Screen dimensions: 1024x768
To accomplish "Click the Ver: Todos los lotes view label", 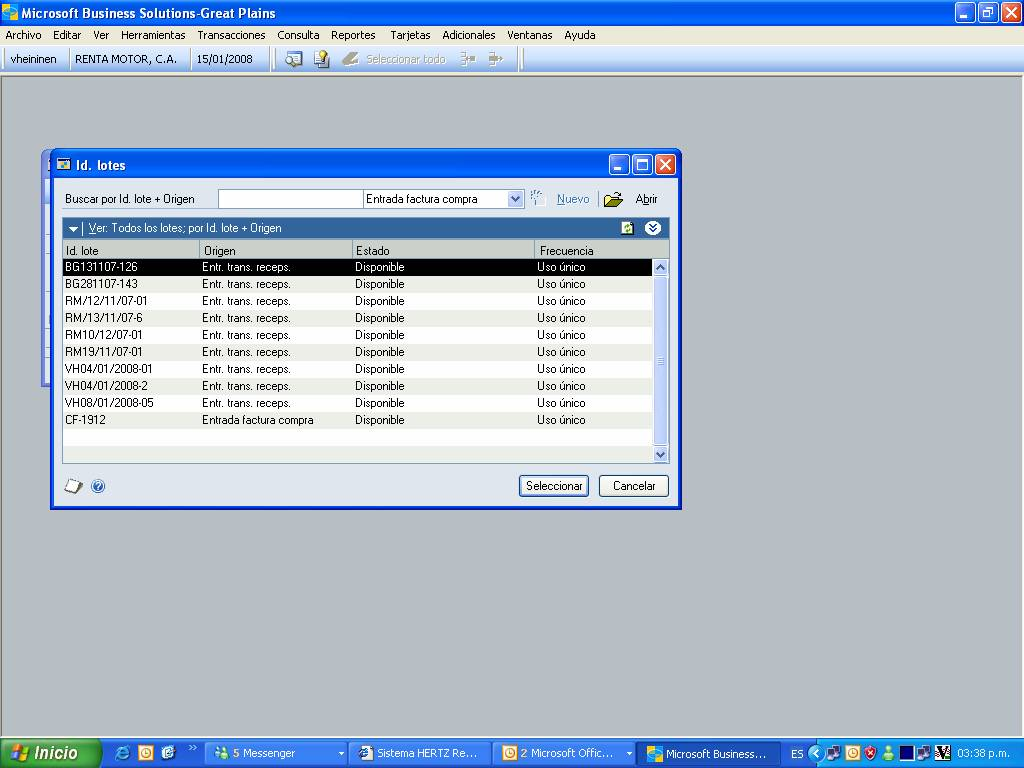I will pos(185,229).
